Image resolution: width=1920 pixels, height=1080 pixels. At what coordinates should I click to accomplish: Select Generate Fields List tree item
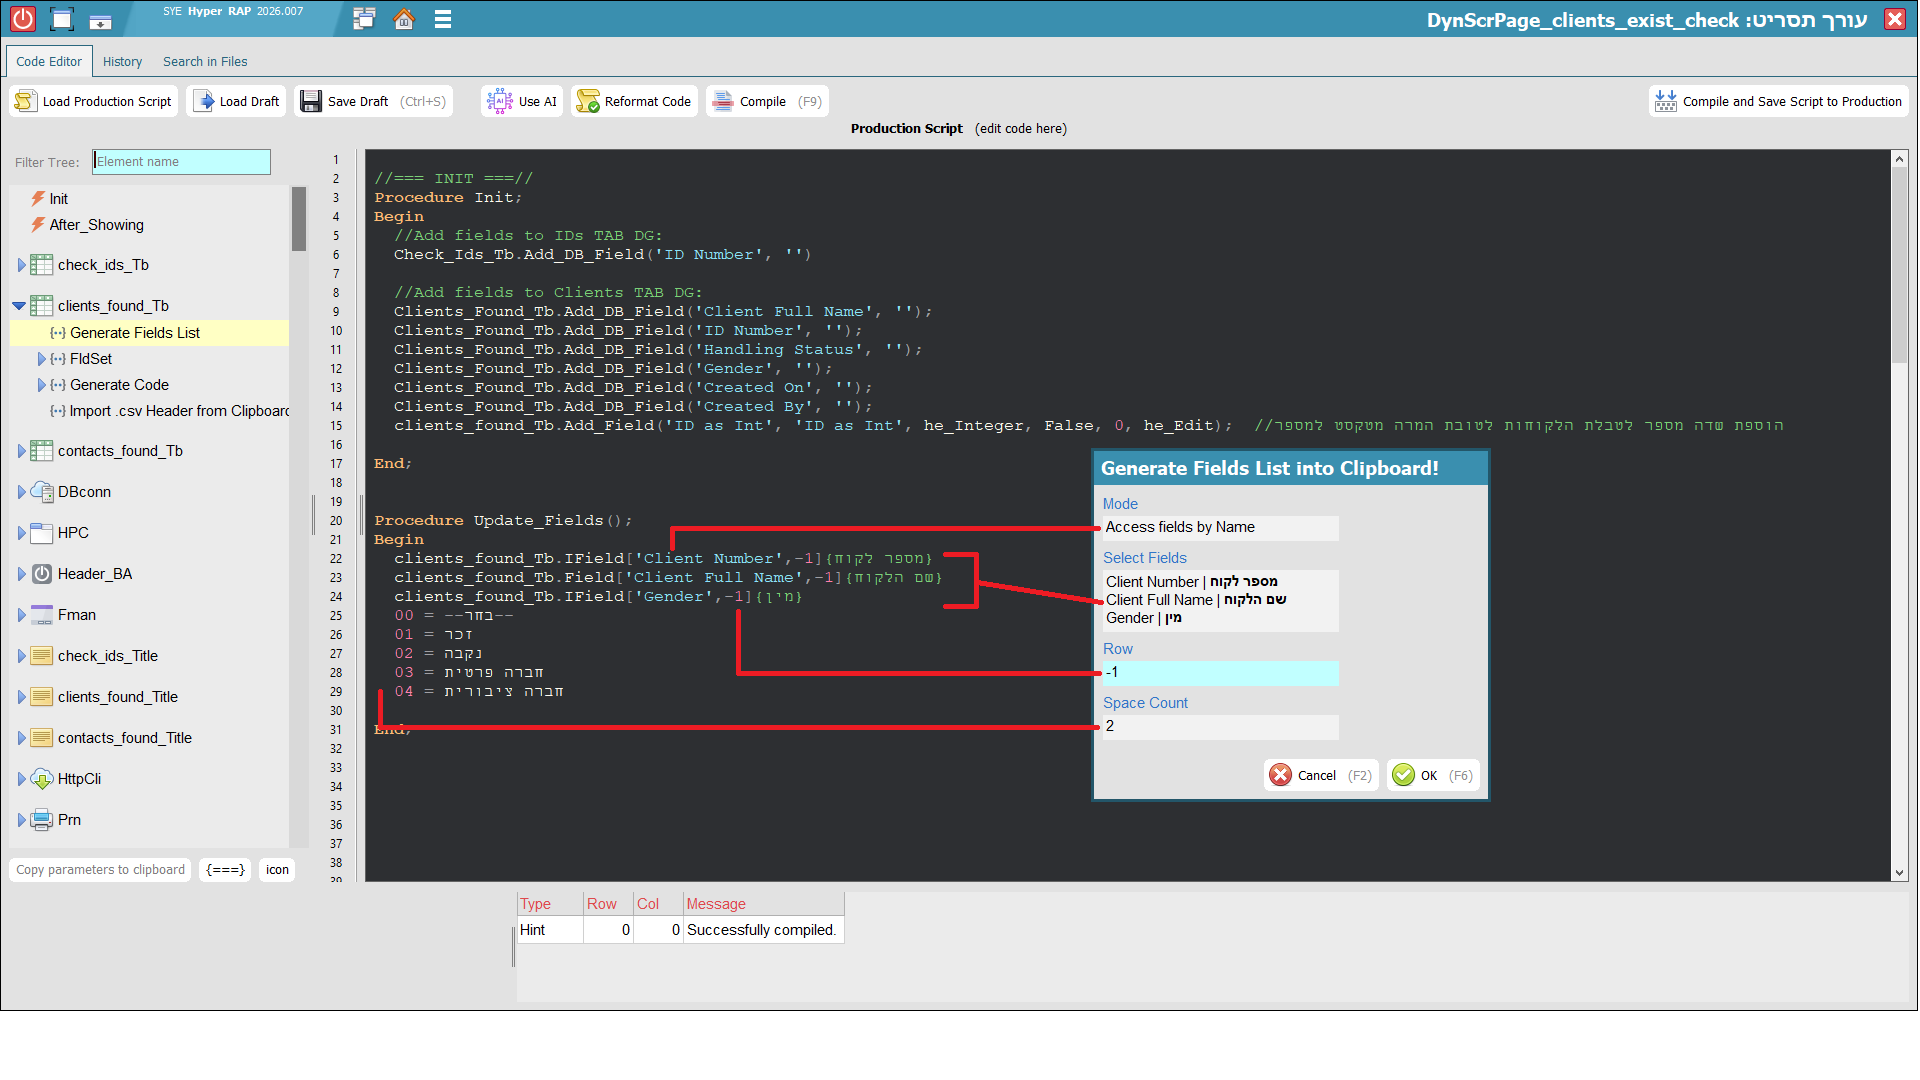tap(150, 333)
